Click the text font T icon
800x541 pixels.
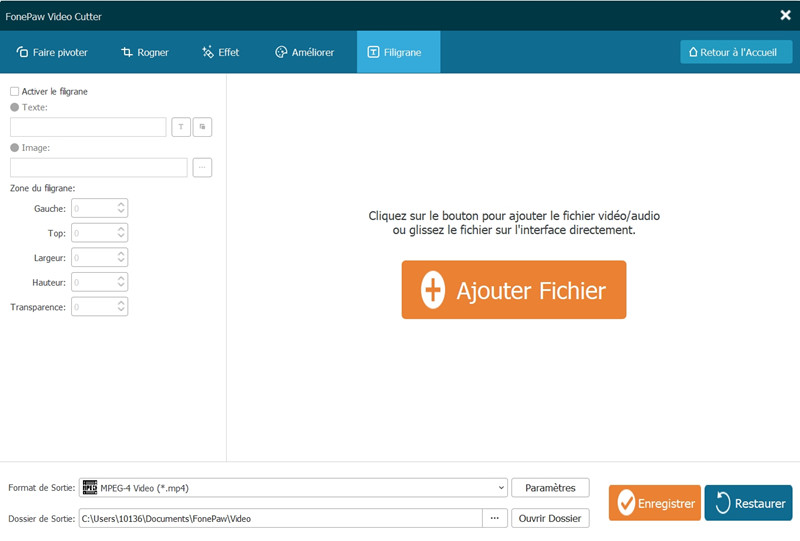[x=181, y=127]
